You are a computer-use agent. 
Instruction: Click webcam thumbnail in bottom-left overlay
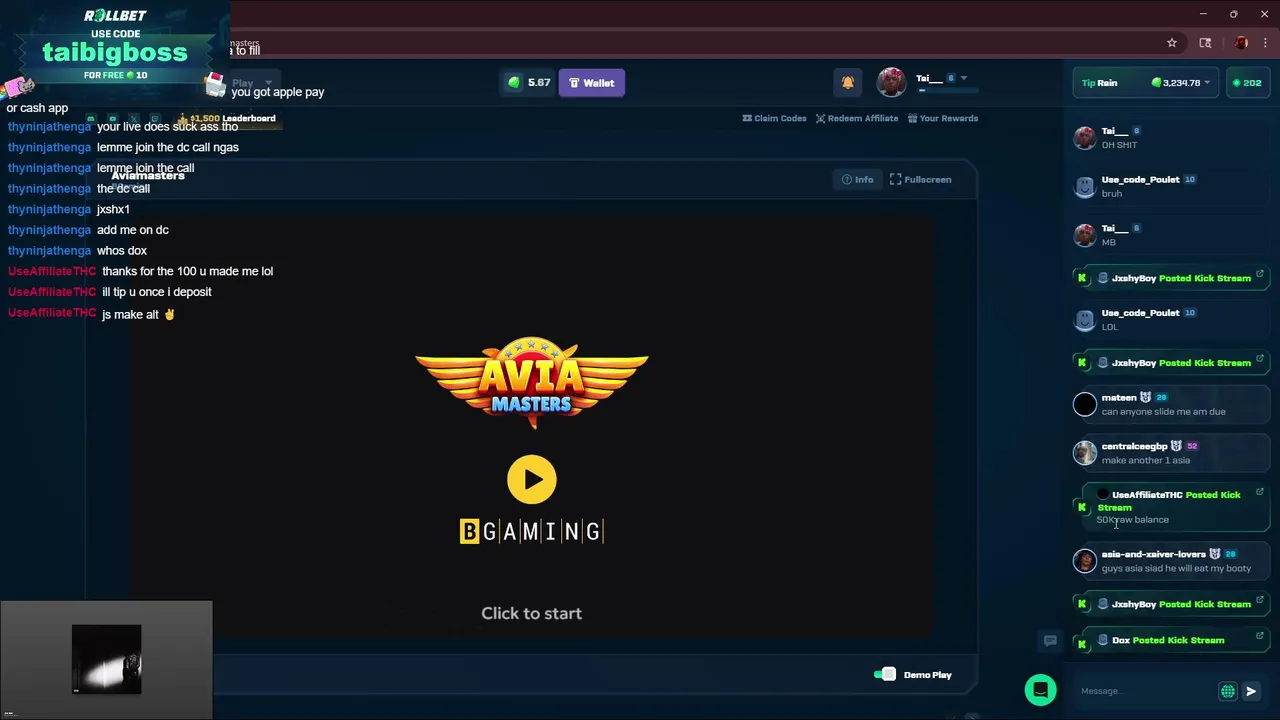(x=106, y=659)
